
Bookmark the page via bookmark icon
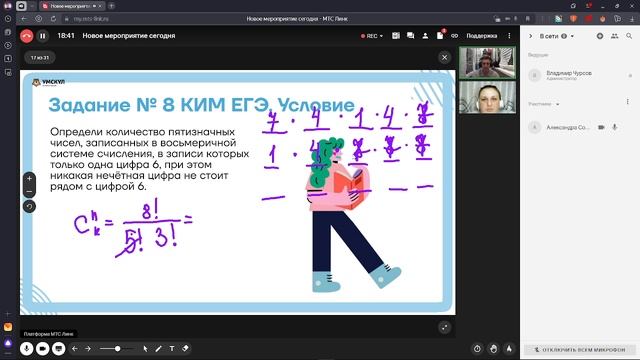(x=527, y=19)
